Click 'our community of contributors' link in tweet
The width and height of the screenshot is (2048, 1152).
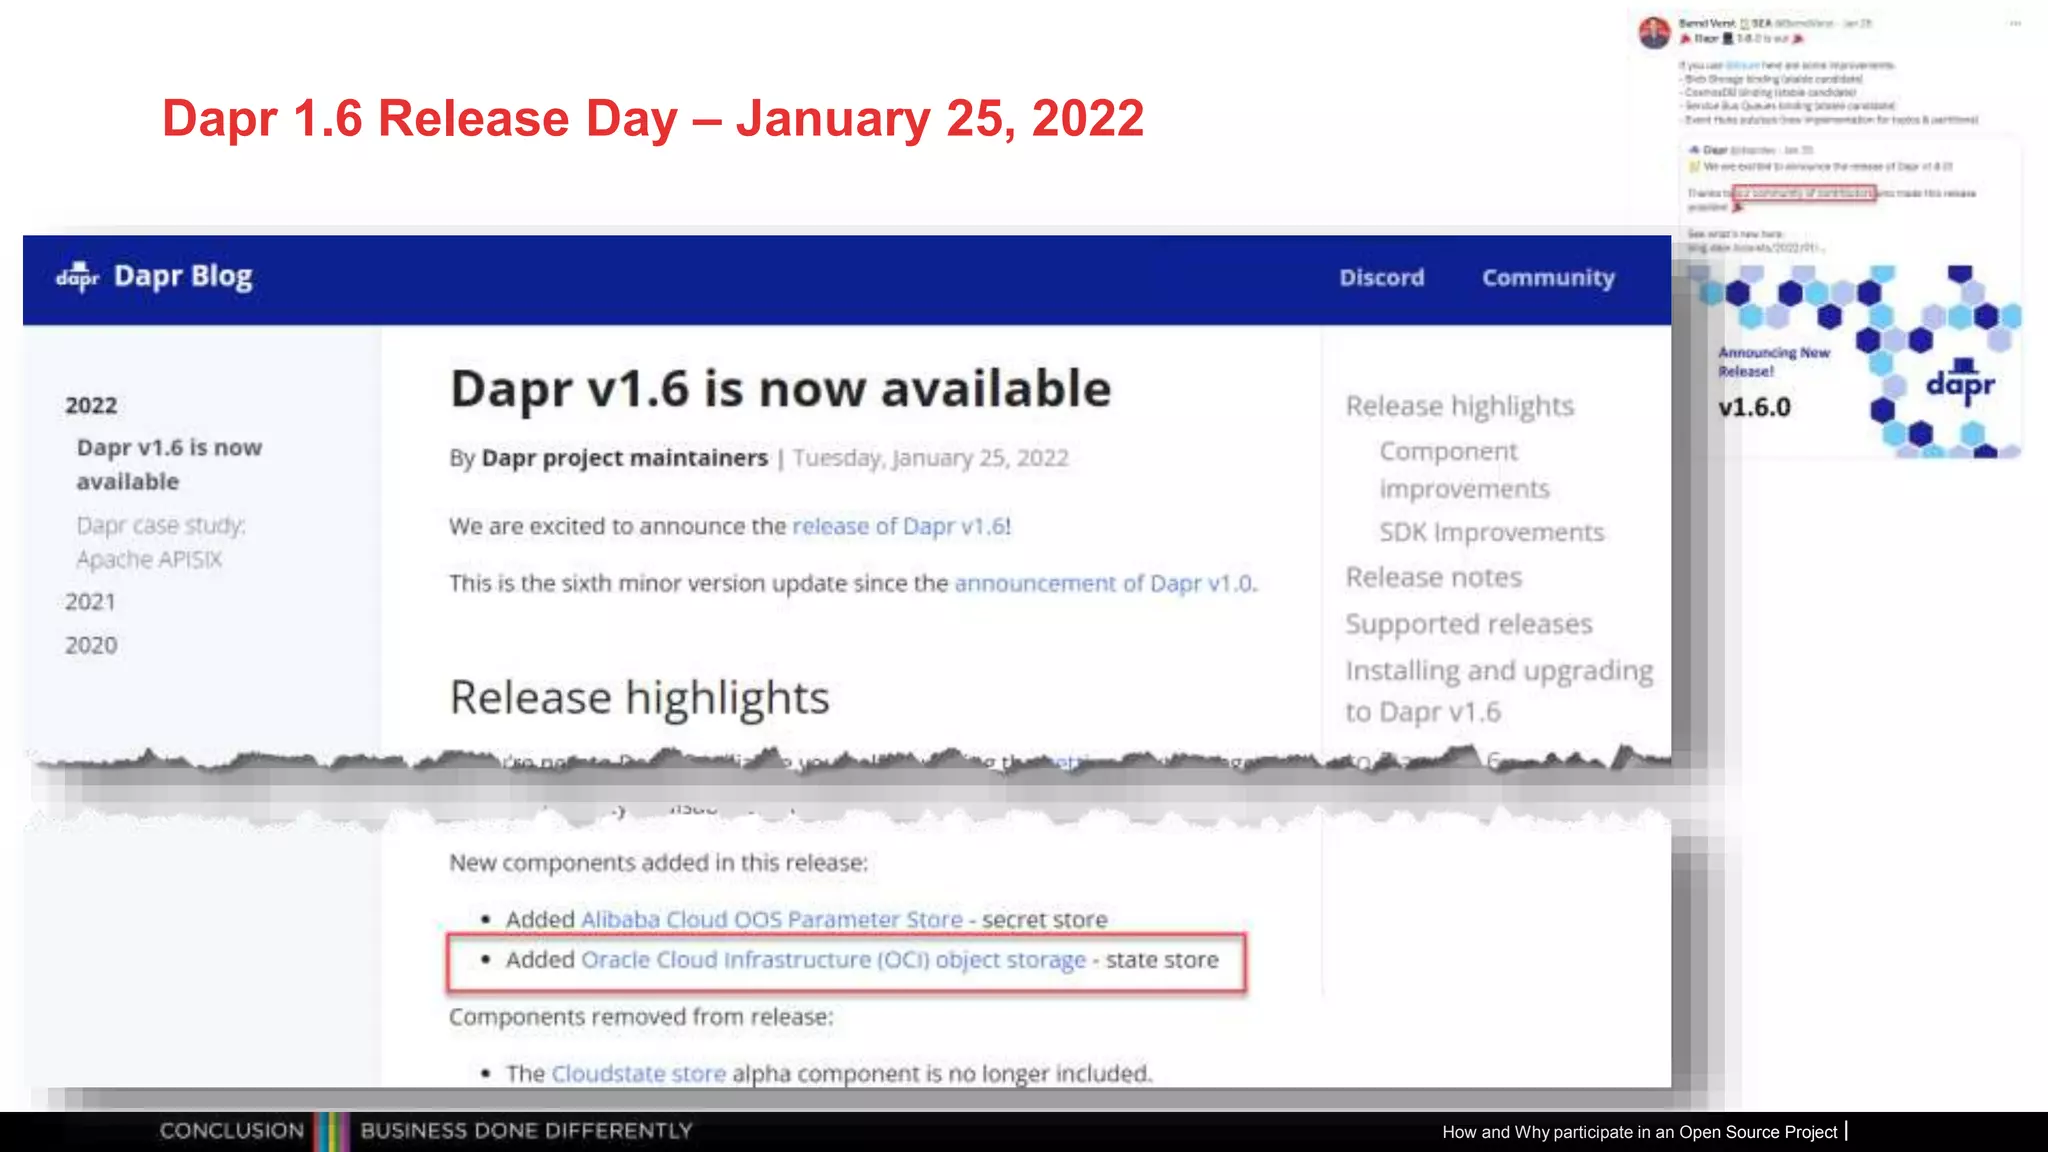[x=1804, y=193]
